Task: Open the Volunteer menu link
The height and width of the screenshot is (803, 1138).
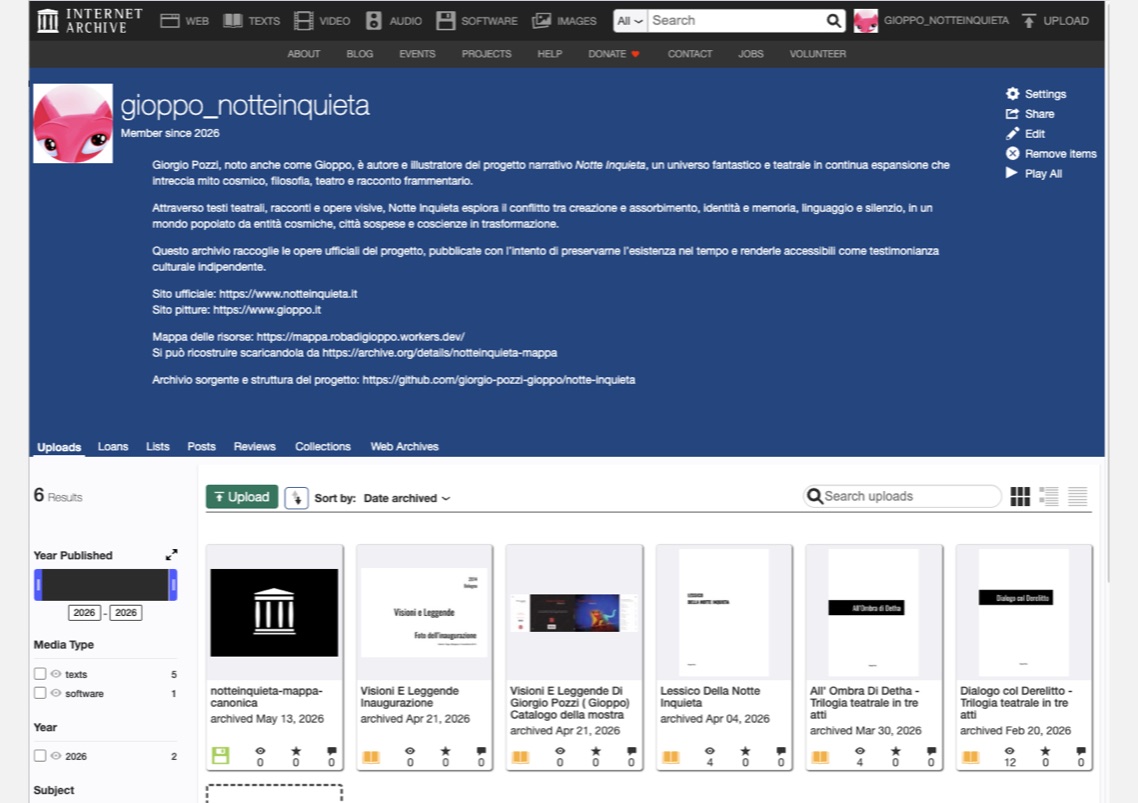Action: (817, 54)
